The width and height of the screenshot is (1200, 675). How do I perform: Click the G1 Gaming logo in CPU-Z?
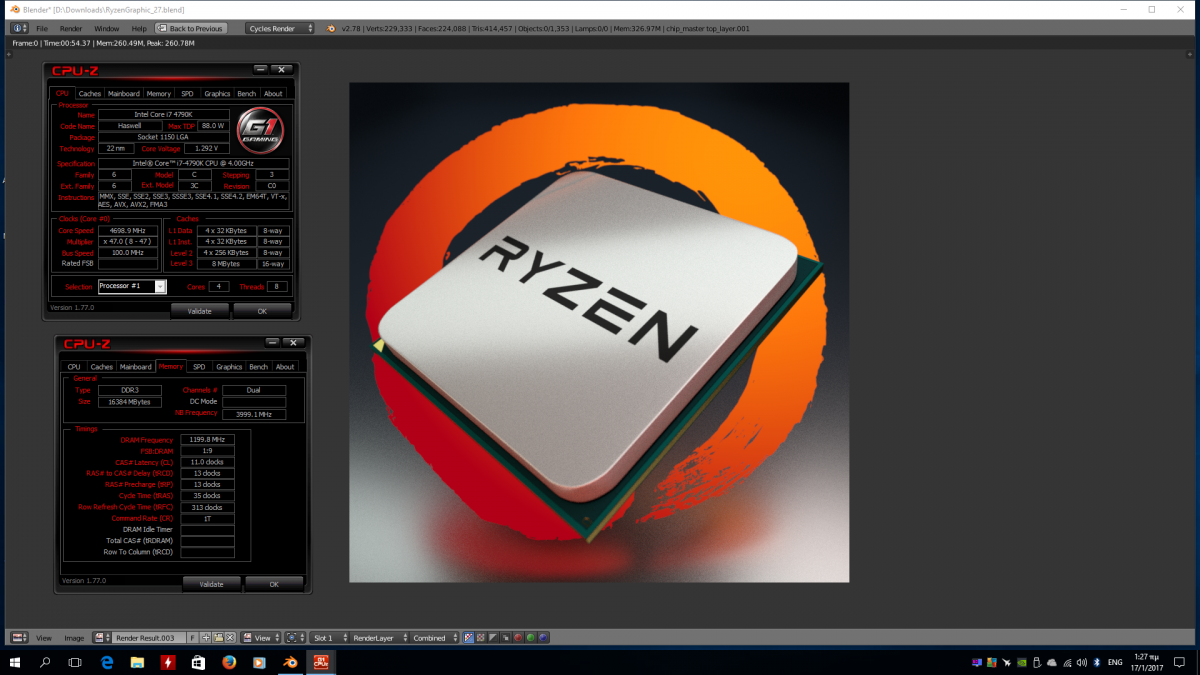tap(260, 130)
